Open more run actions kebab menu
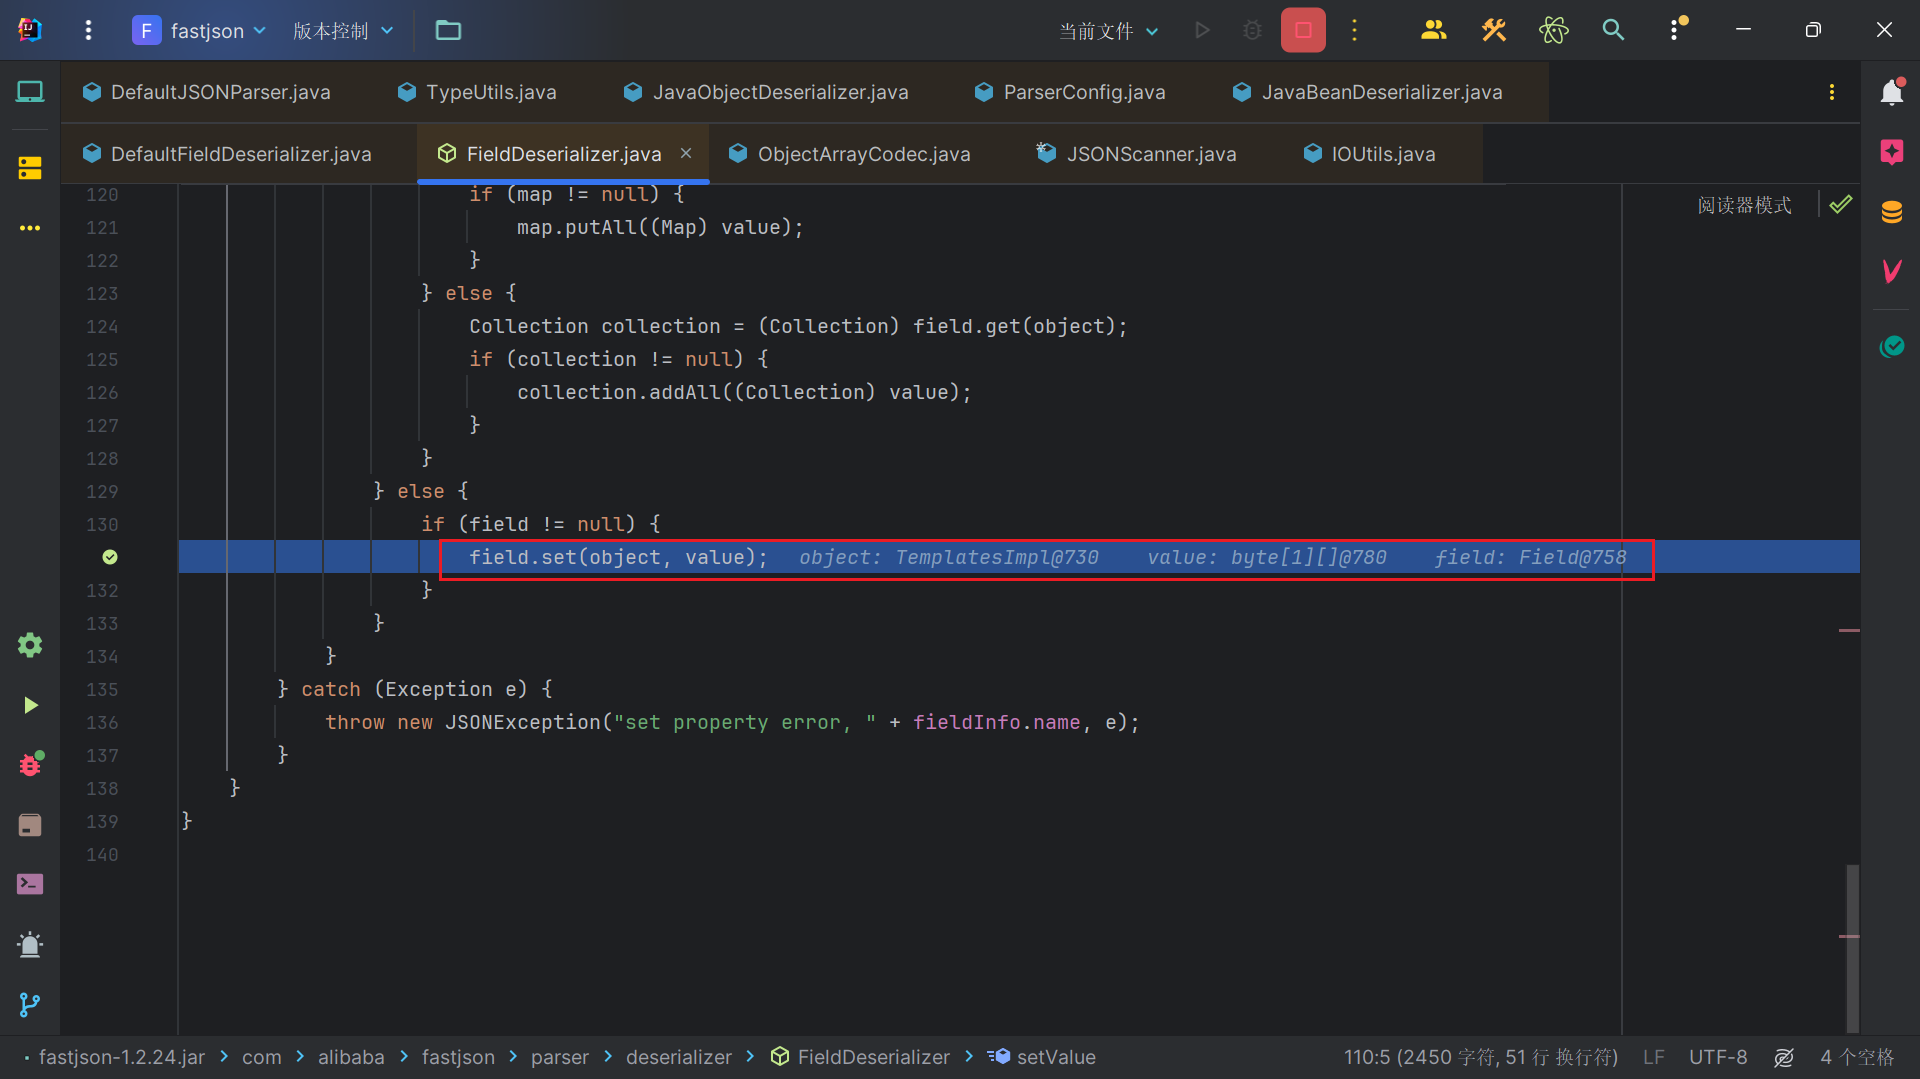This screenshot has width=1920, height=1079. click(1355, 30)
